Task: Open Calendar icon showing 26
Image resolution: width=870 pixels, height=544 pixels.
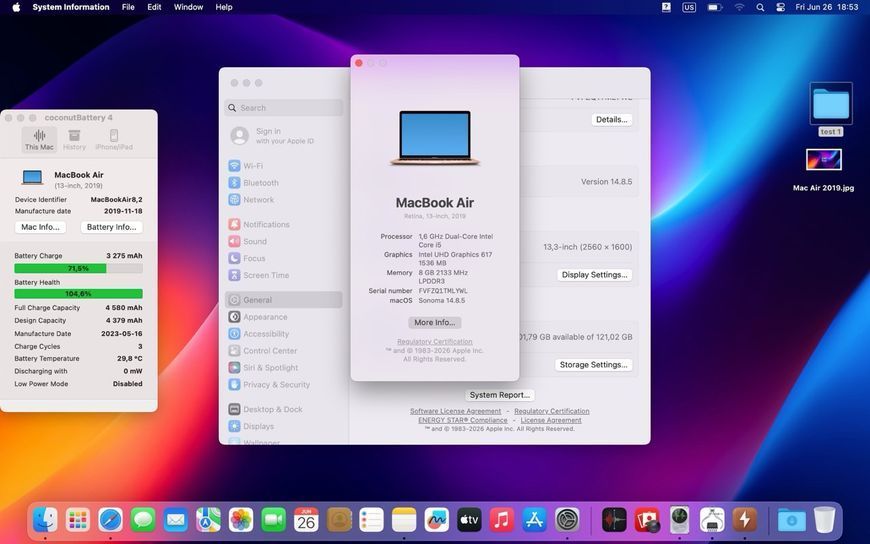Action: coord(306,520)
